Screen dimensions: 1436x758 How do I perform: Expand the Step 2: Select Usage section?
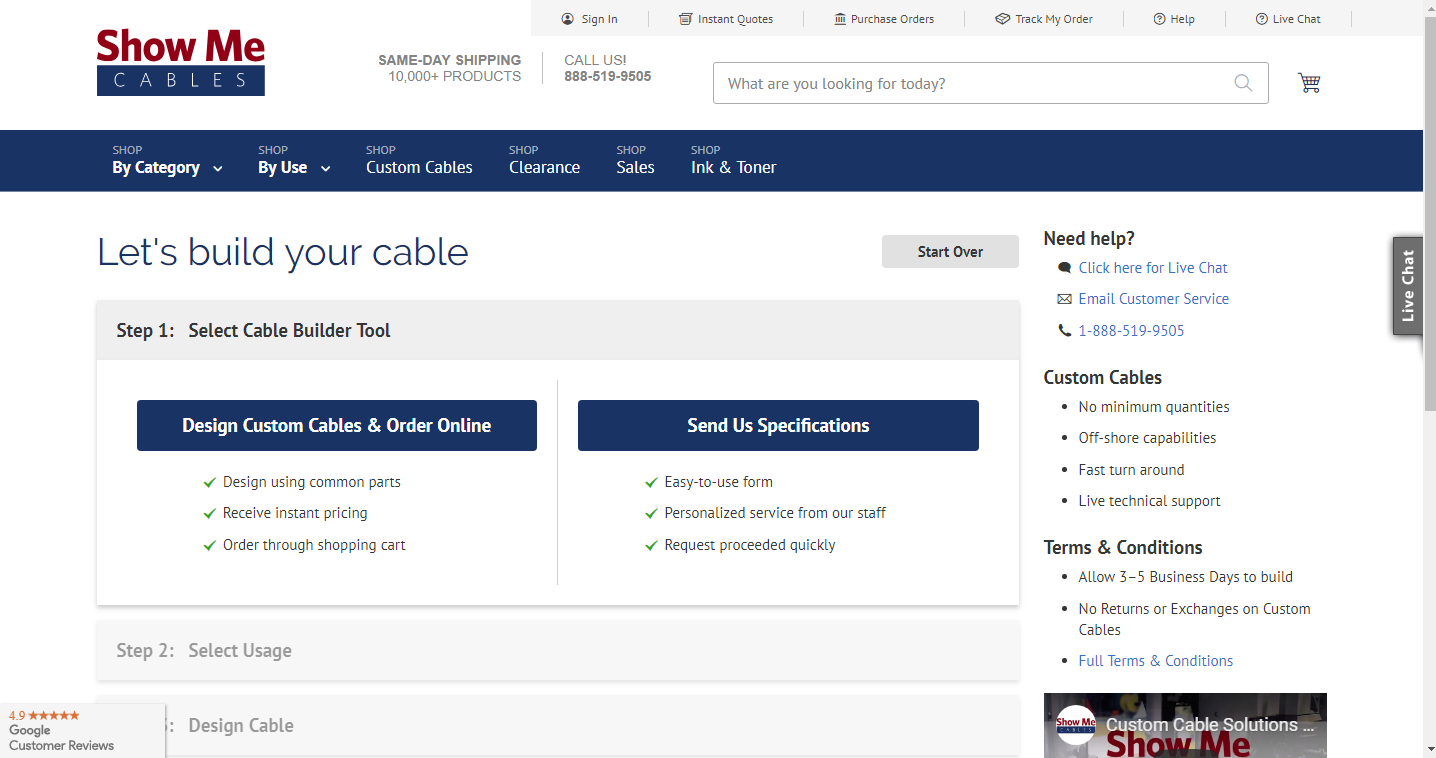click(x=558, y=651)
